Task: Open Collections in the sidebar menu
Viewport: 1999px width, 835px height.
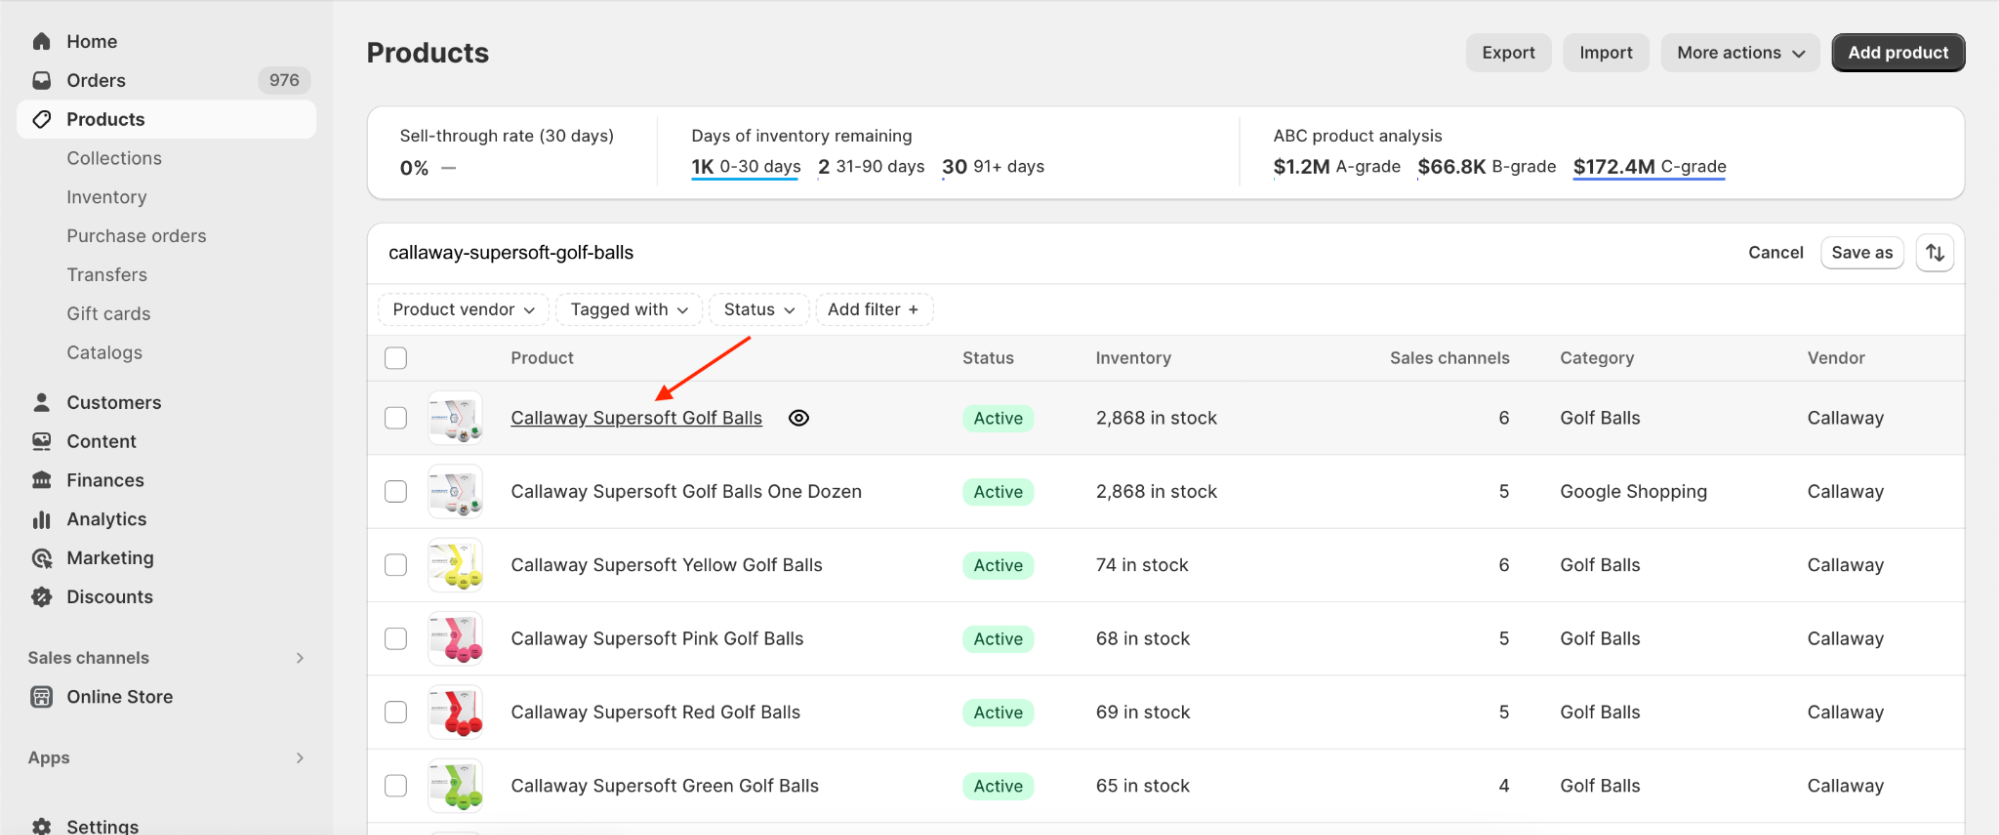Action: pyautogui.click(x=114, y=158)
